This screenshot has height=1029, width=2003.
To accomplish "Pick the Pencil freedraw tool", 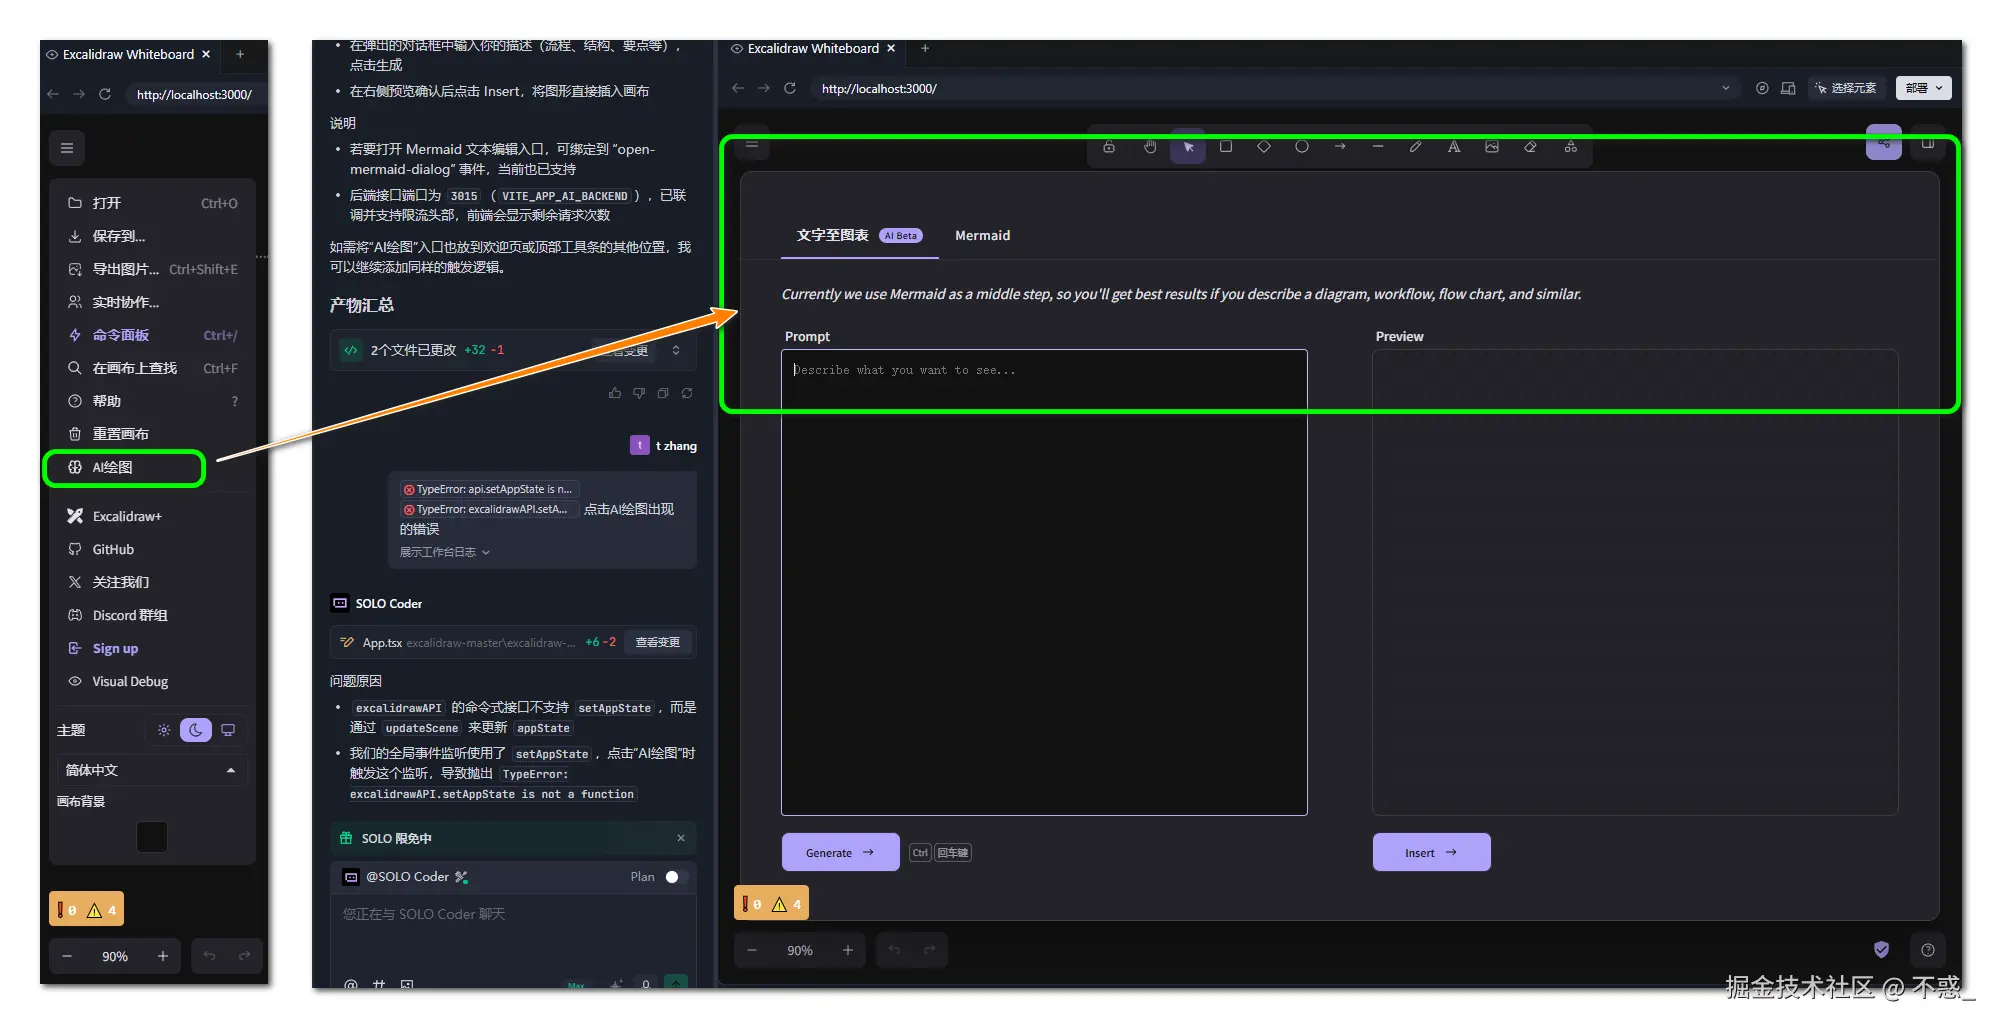I will pos(1416,147).
